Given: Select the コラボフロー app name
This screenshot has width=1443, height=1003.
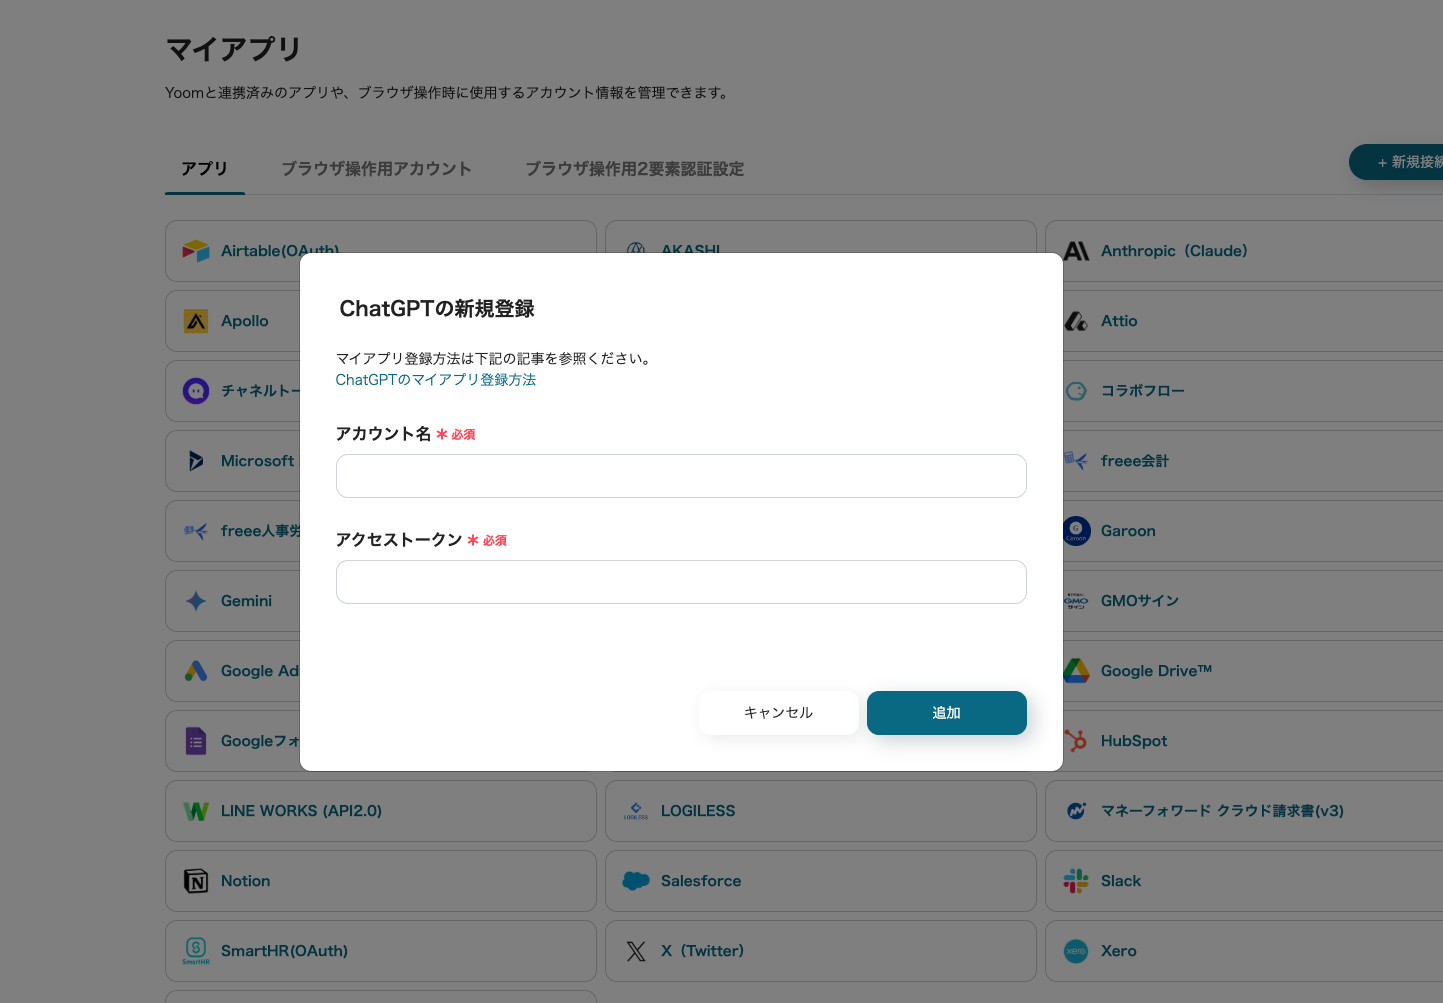Looking at the screenshot, I should (x=1143, y=391).
